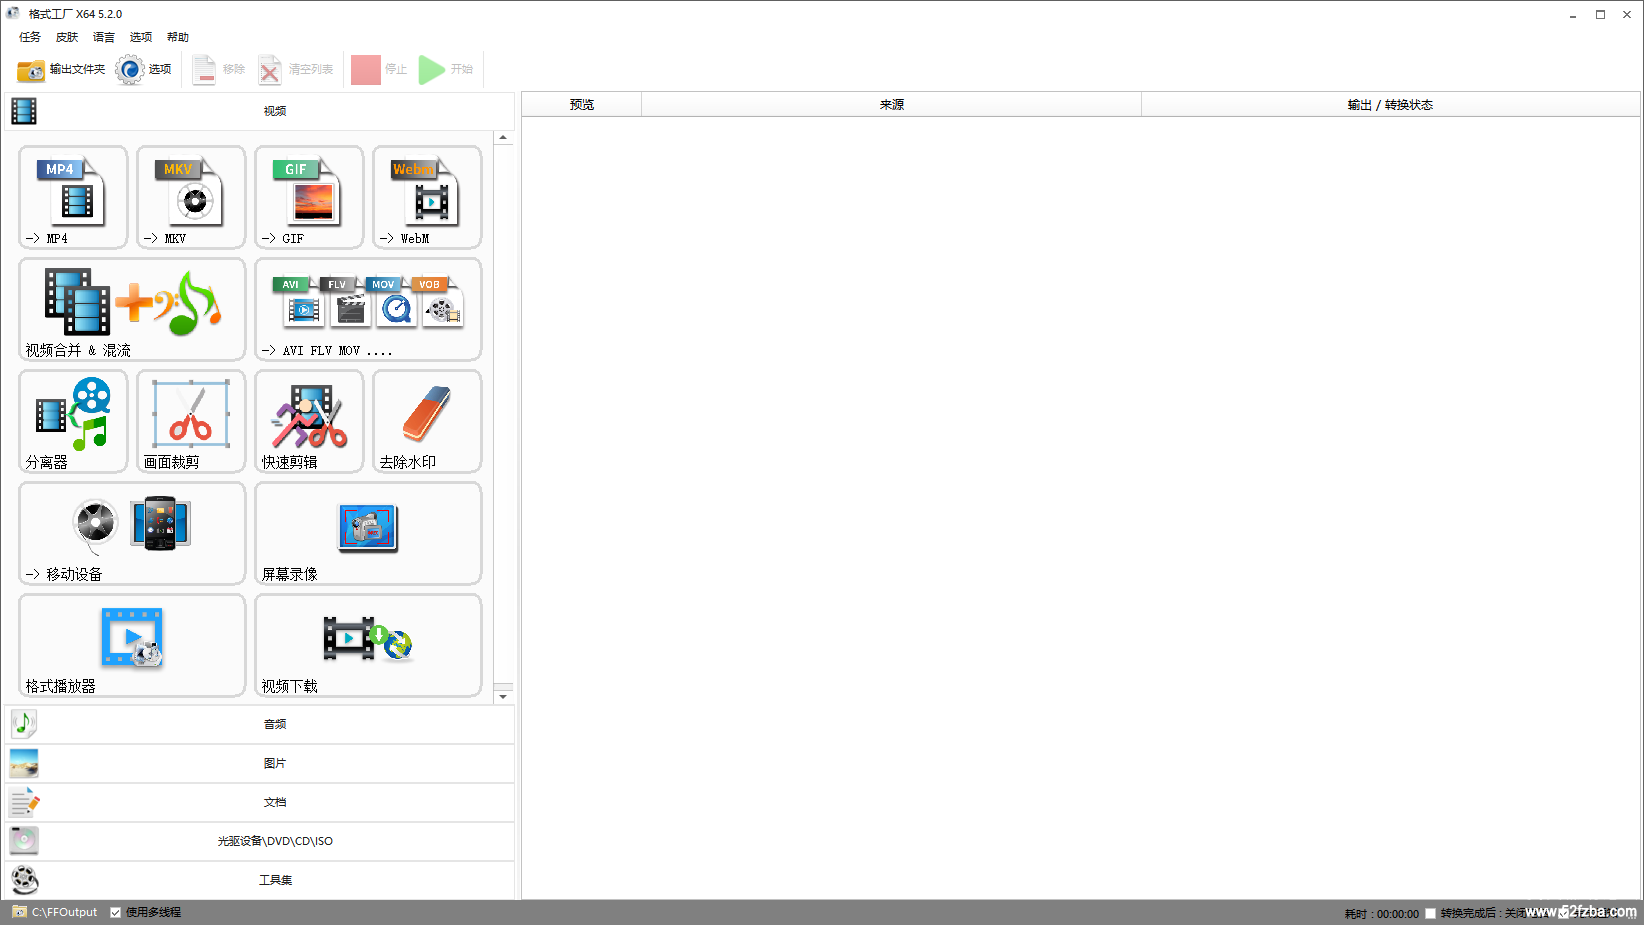
Task: Open the MP4 video conversion tile
Action: 73,197
